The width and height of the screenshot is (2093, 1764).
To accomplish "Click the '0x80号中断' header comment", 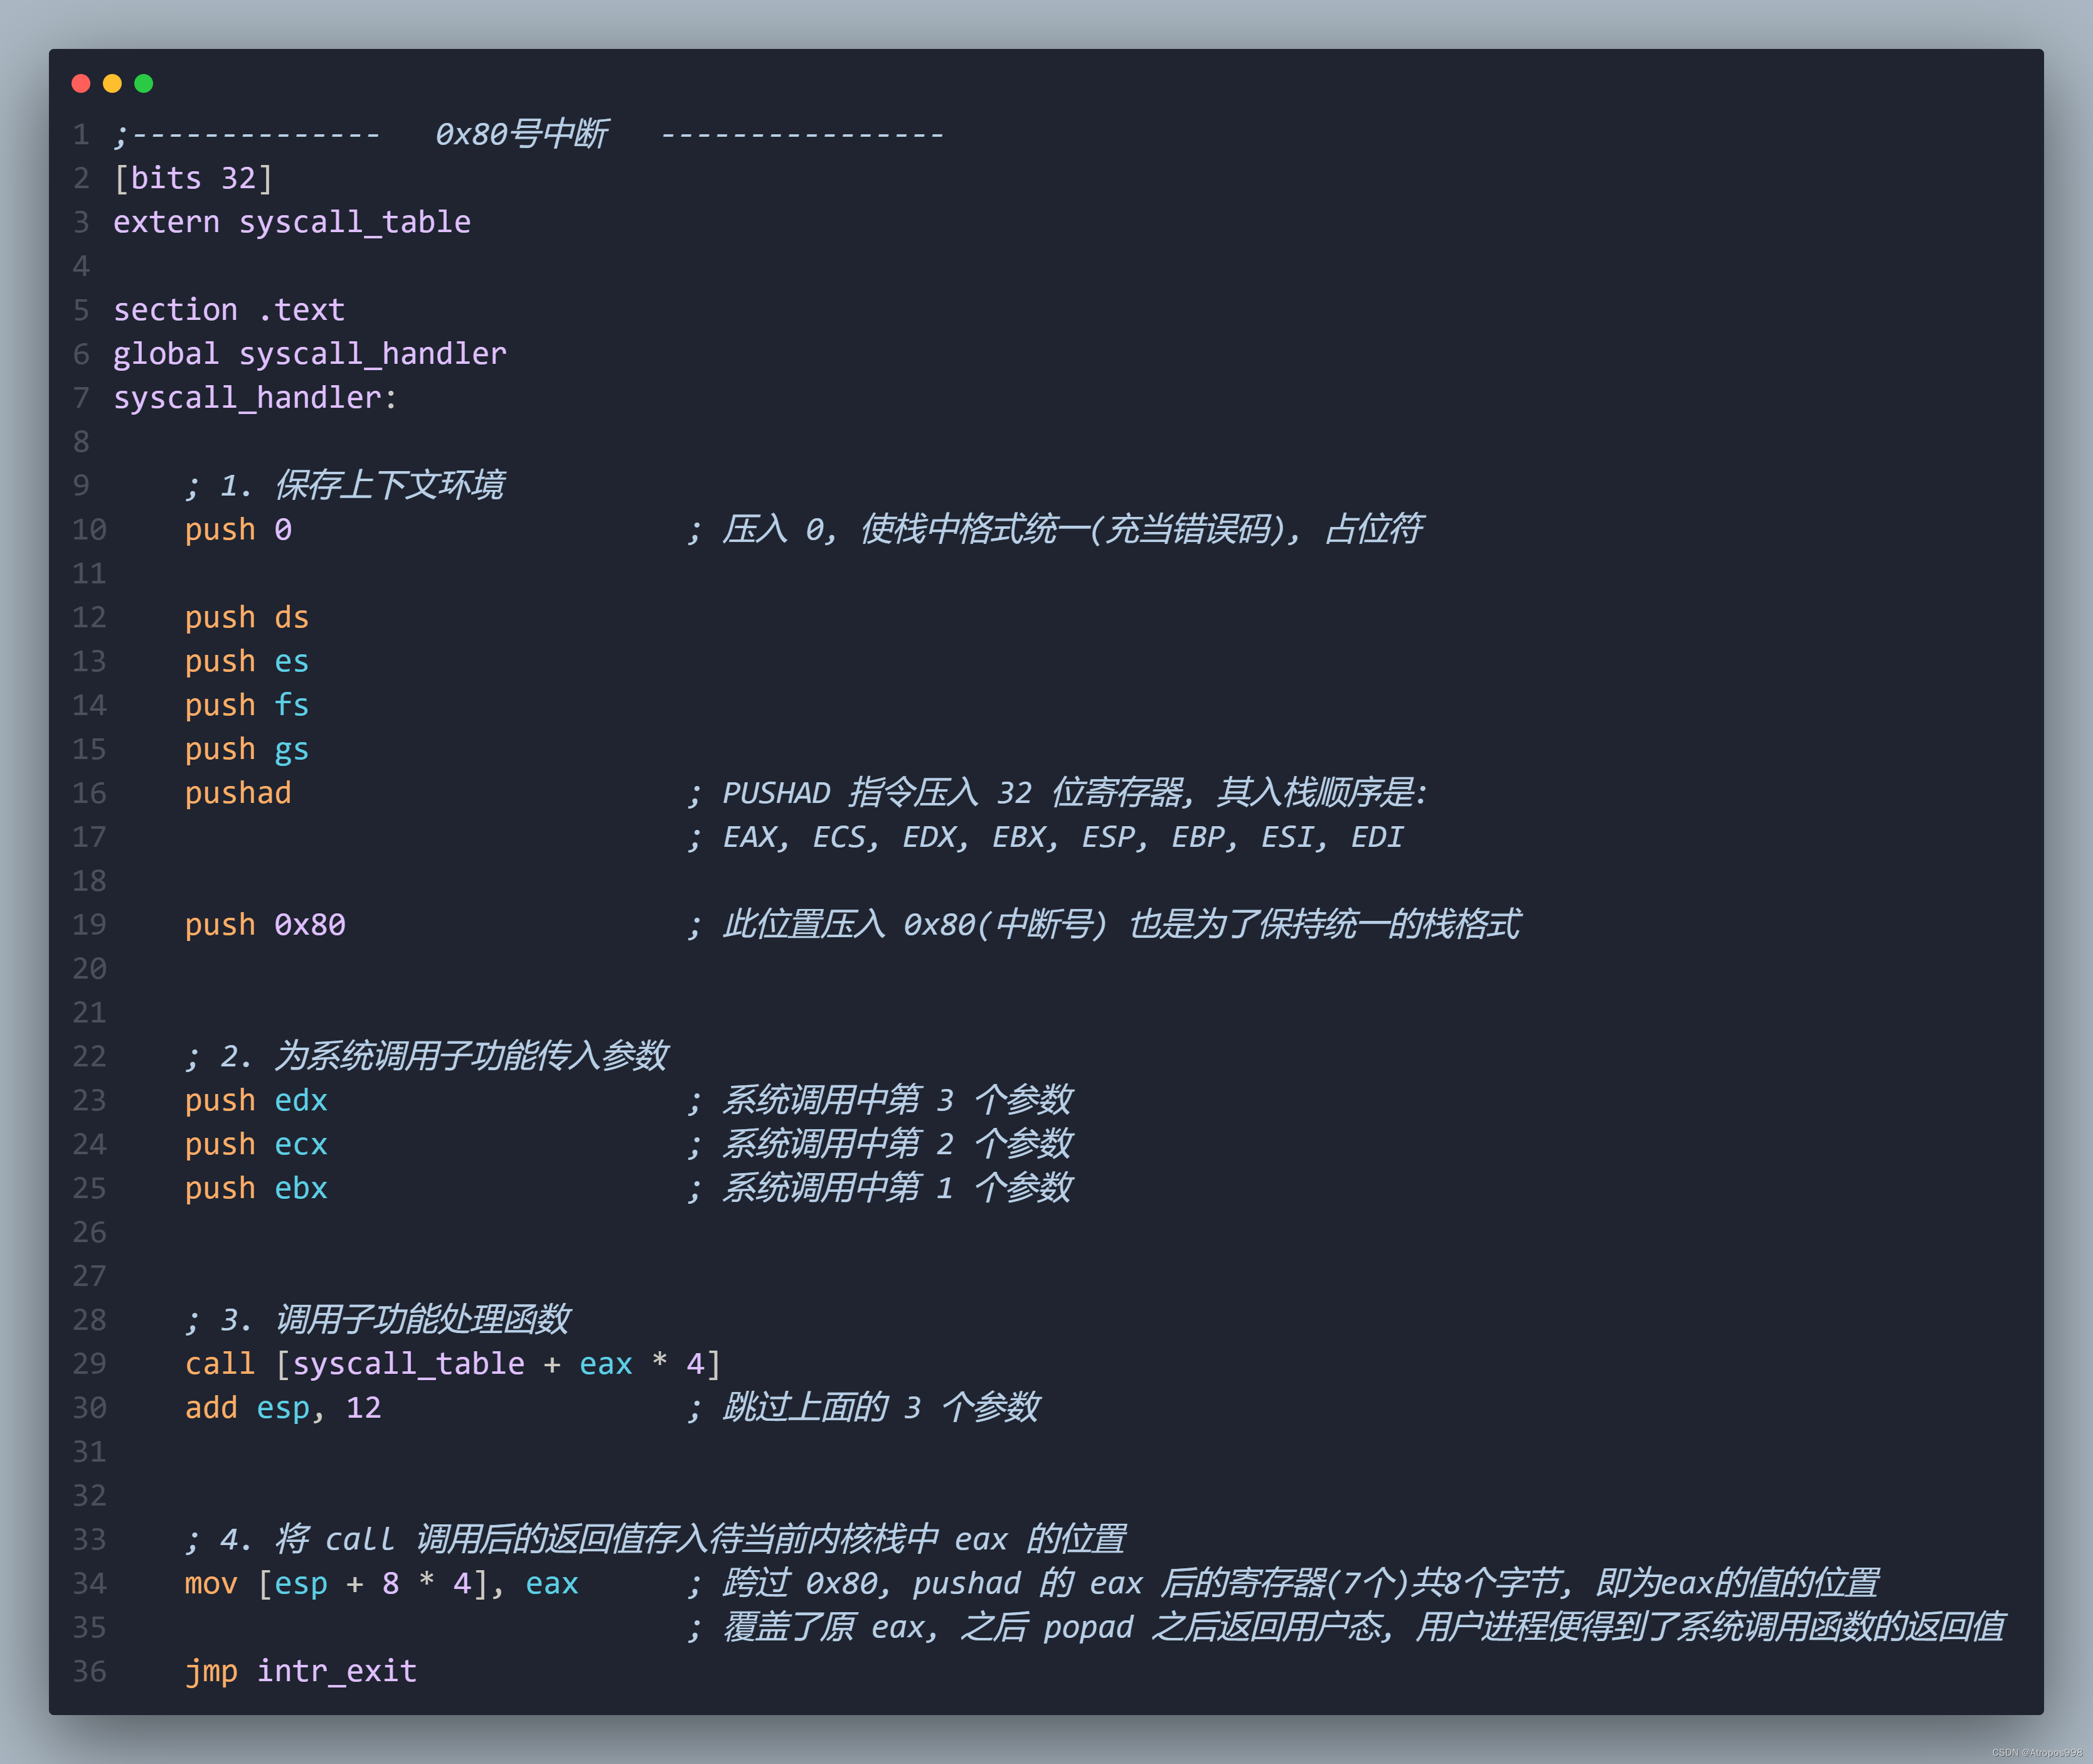I will point(521,134).
